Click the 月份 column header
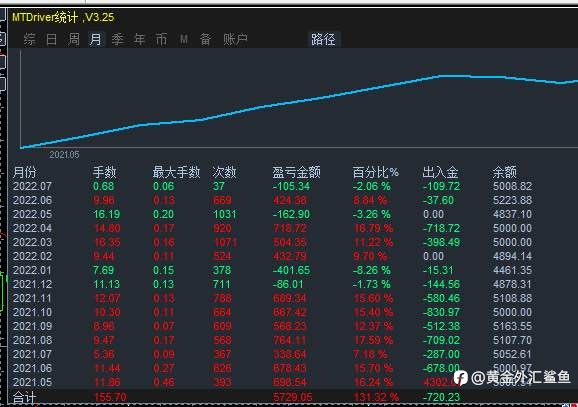This screenshot has width=578, height=407. (x=24, y=172)
